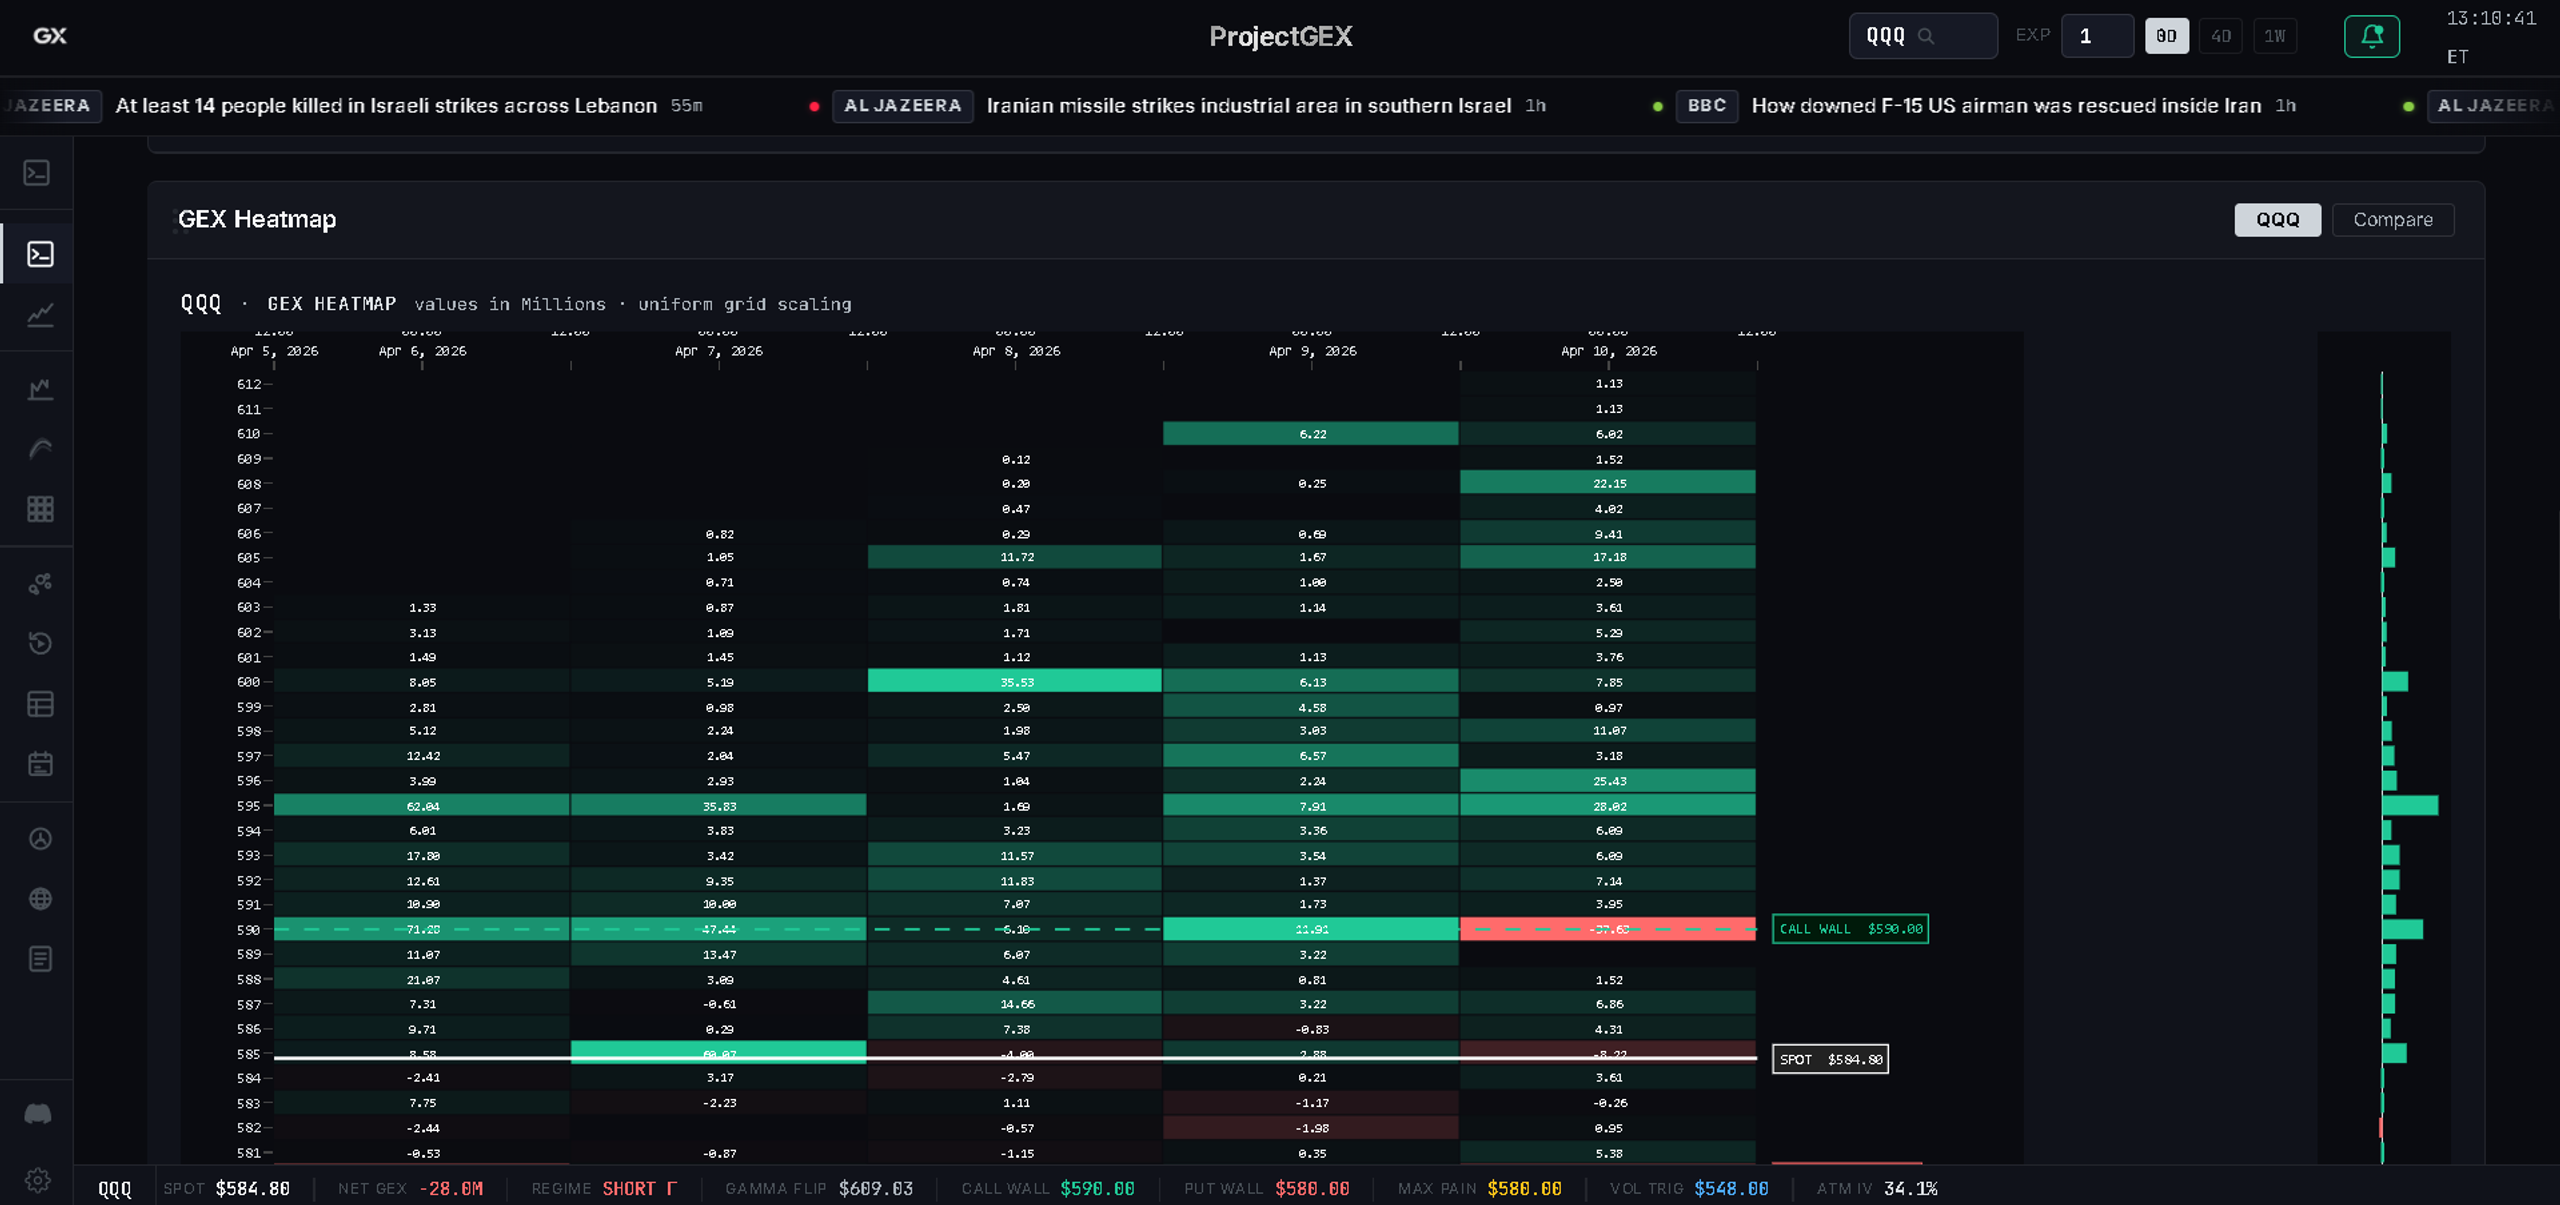Open the calendar sidebar icon
This screenshot has height=1205, width=2560.
point(40,764)
